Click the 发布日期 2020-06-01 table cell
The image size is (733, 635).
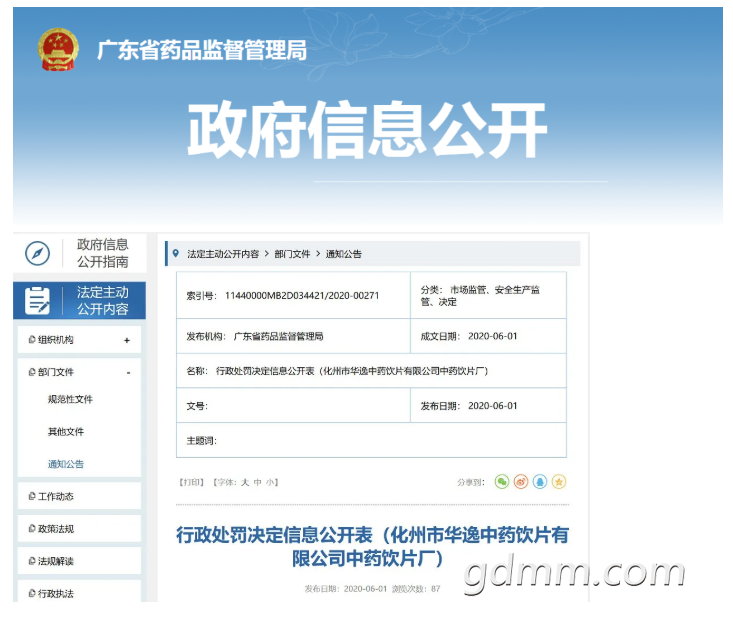click(x=488, y=405)
